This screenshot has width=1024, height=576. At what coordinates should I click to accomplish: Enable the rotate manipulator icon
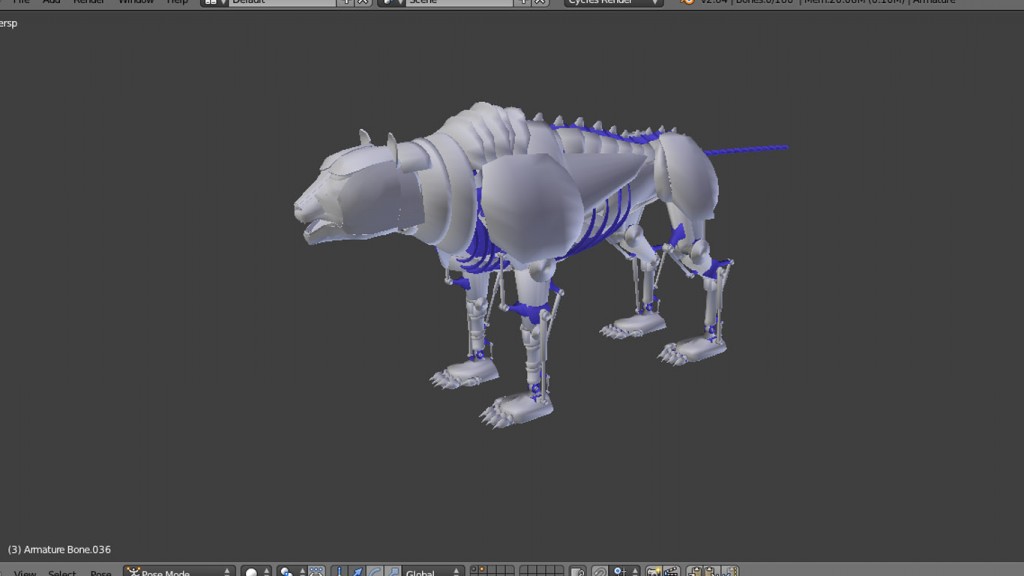(377, 570)
